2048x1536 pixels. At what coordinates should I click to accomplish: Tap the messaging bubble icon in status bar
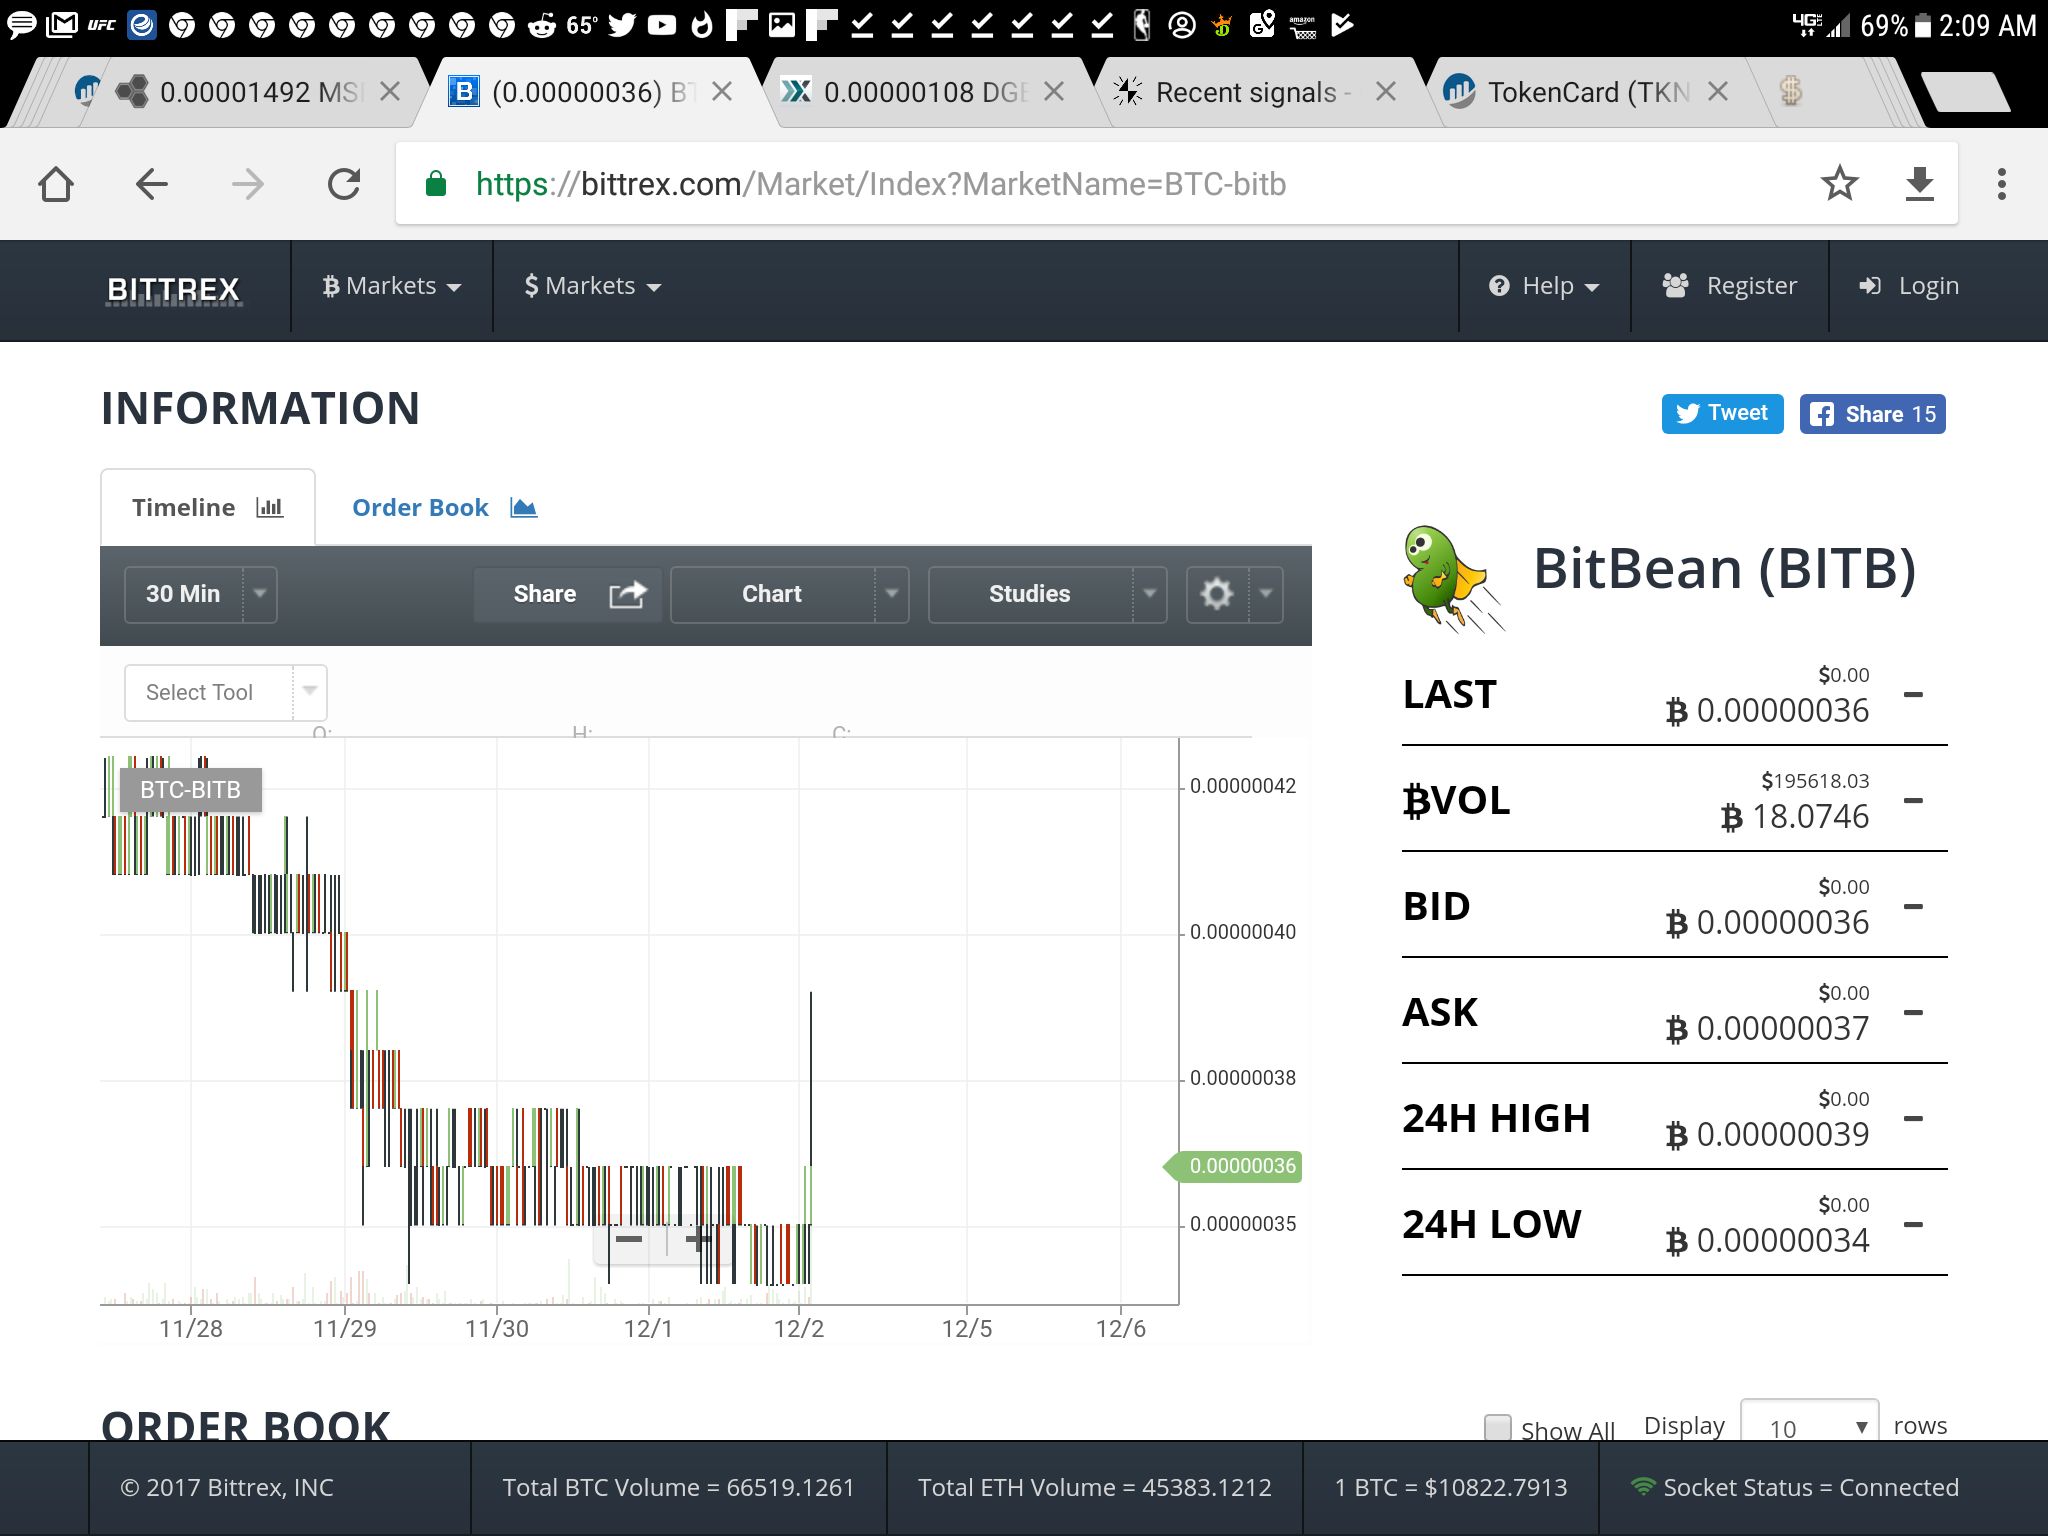(x=22, y=25)
